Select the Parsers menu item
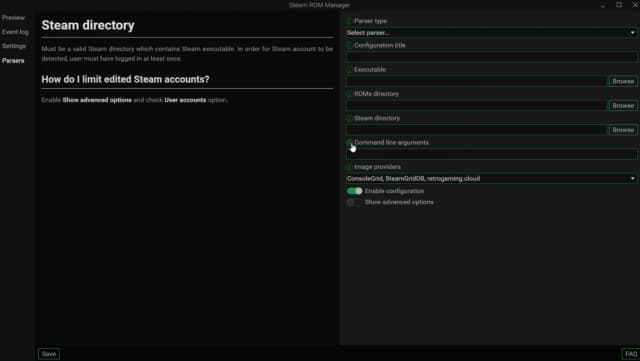 click(x=13, y=60)
